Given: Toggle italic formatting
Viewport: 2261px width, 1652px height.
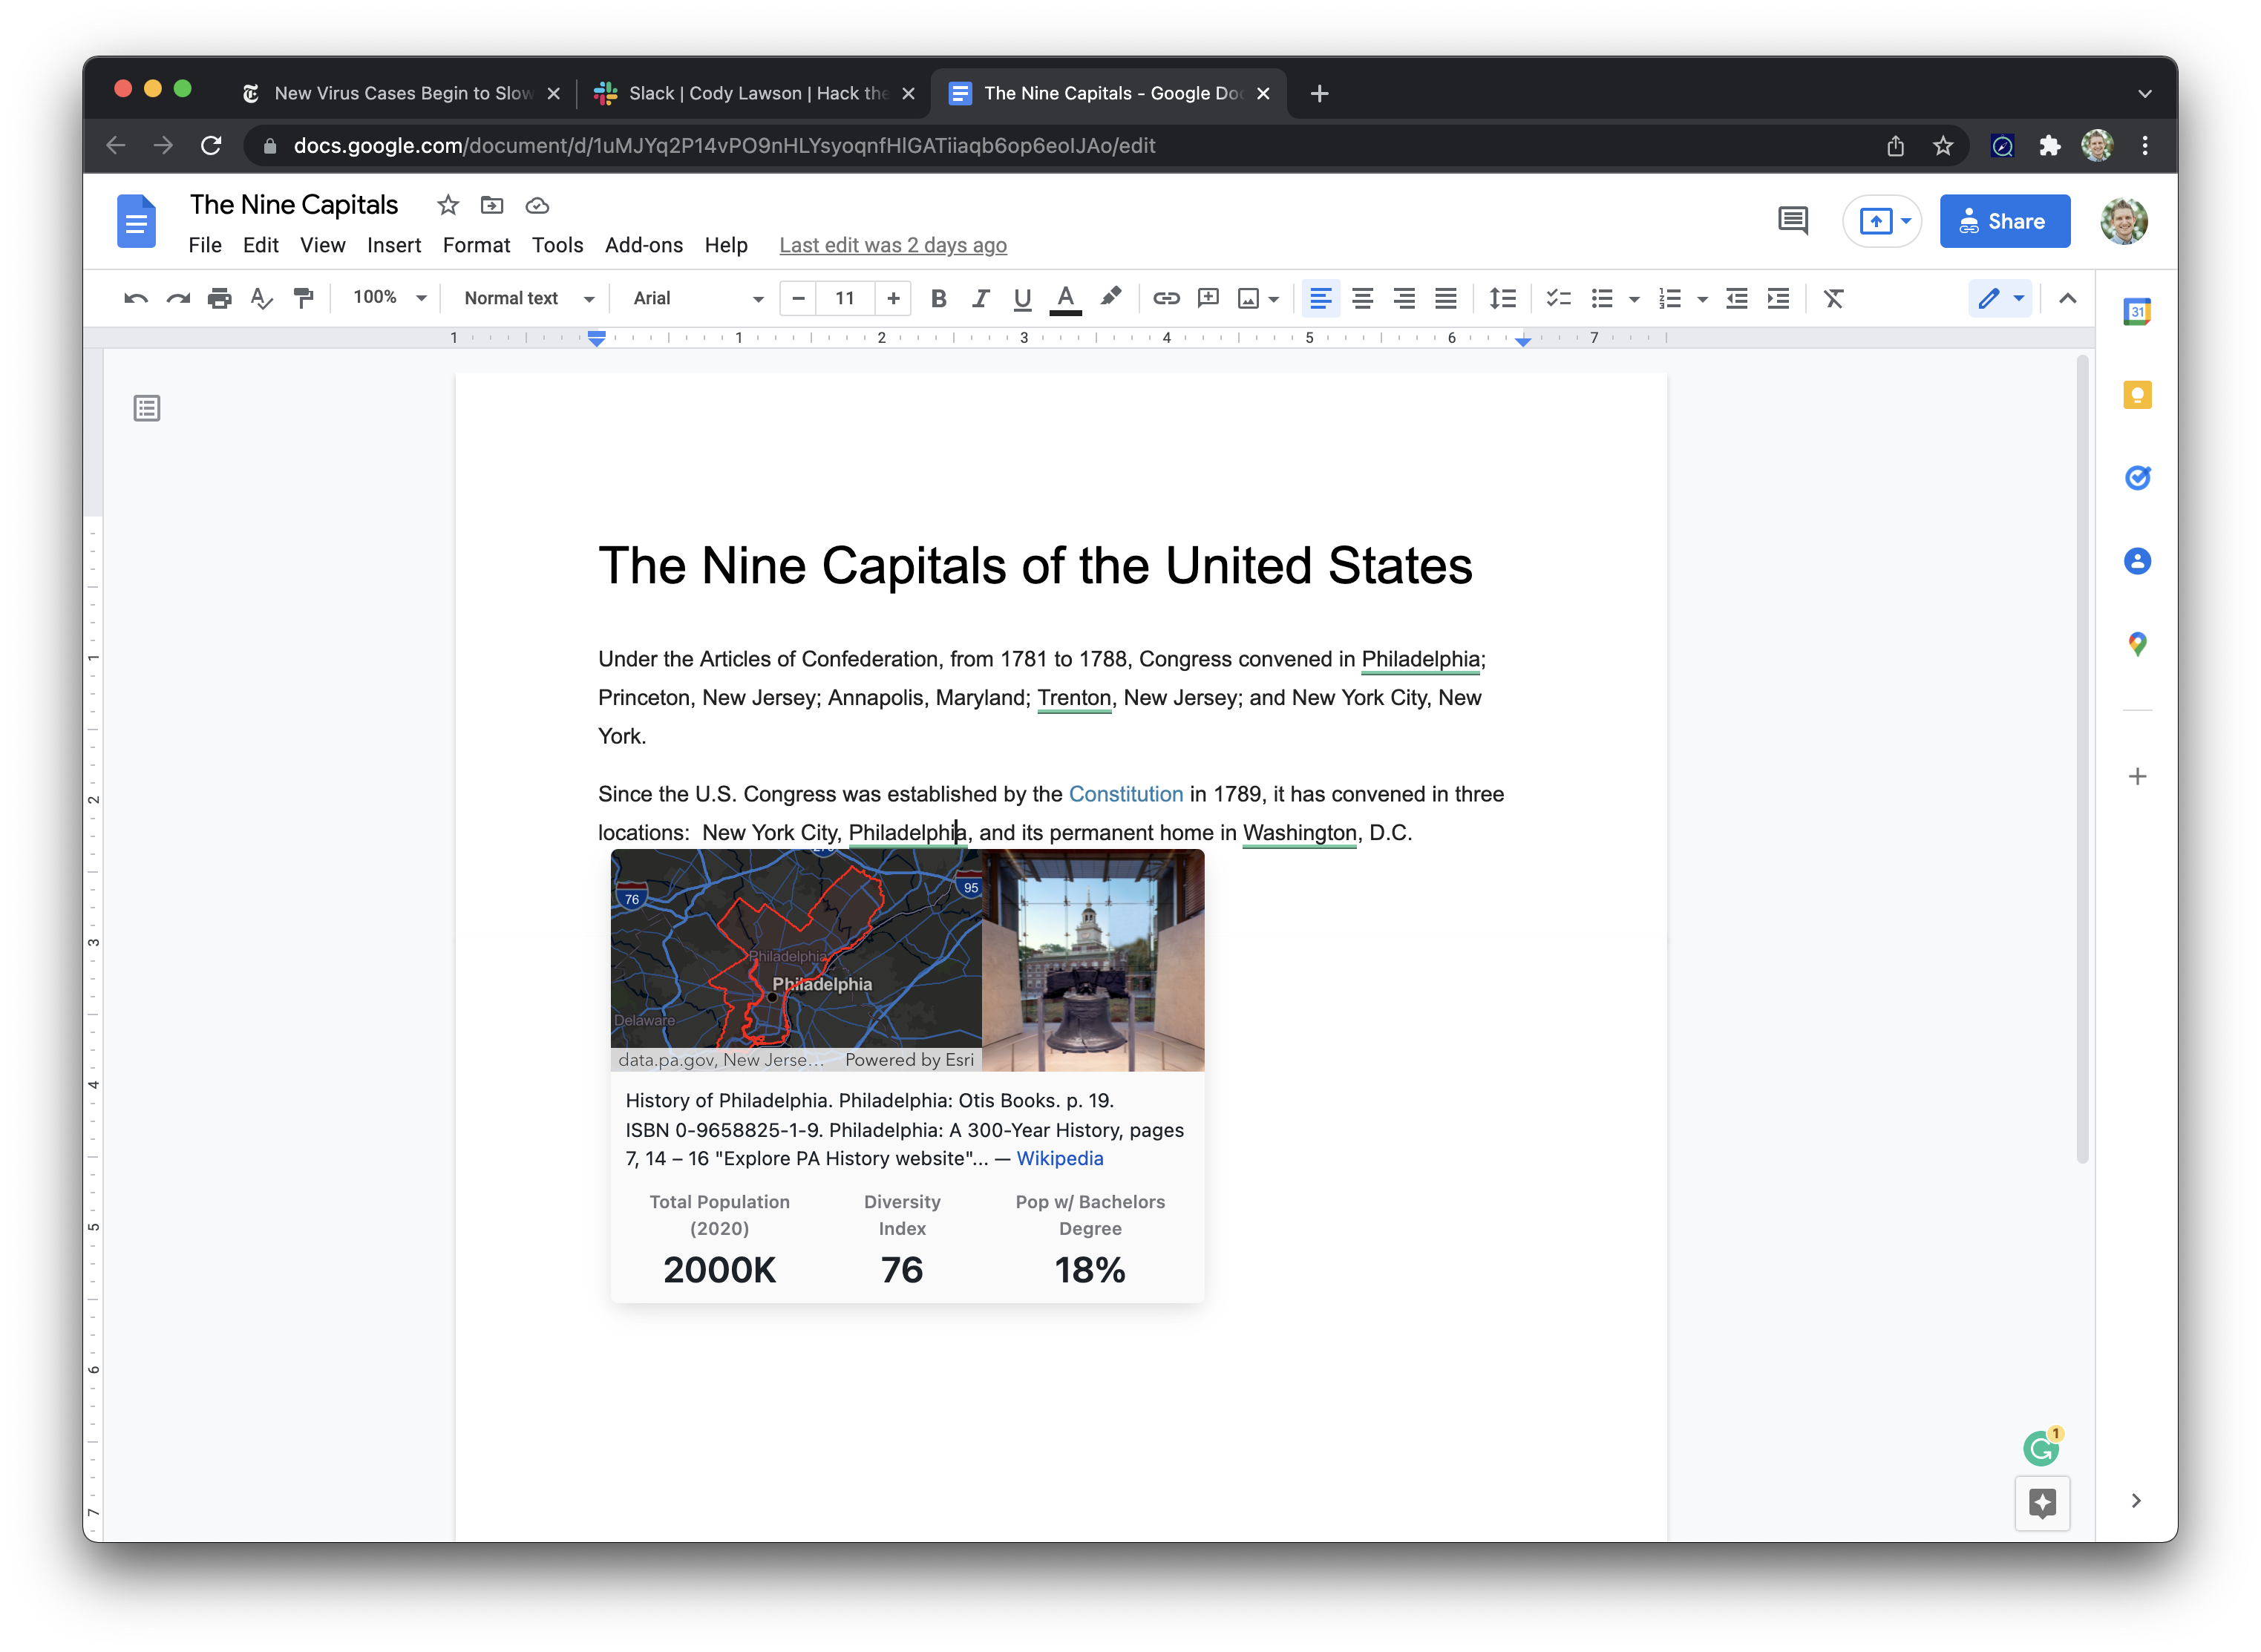Looking at the screenshot, I should point(980,298).
